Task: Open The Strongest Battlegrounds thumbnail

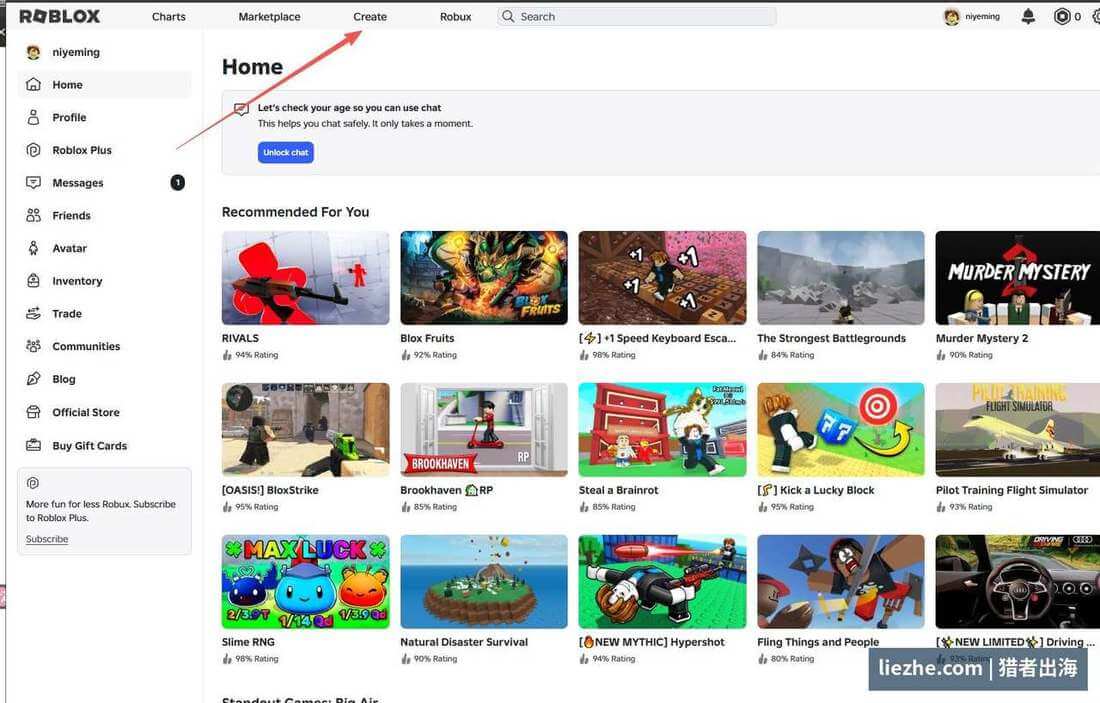Action: (x=841, y=278)
